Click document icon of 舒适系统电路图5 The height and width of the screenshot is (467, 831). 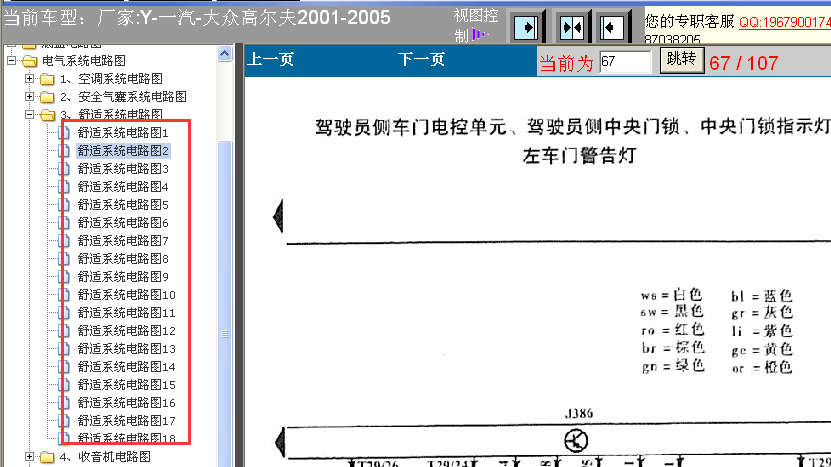tap(64, 205)
